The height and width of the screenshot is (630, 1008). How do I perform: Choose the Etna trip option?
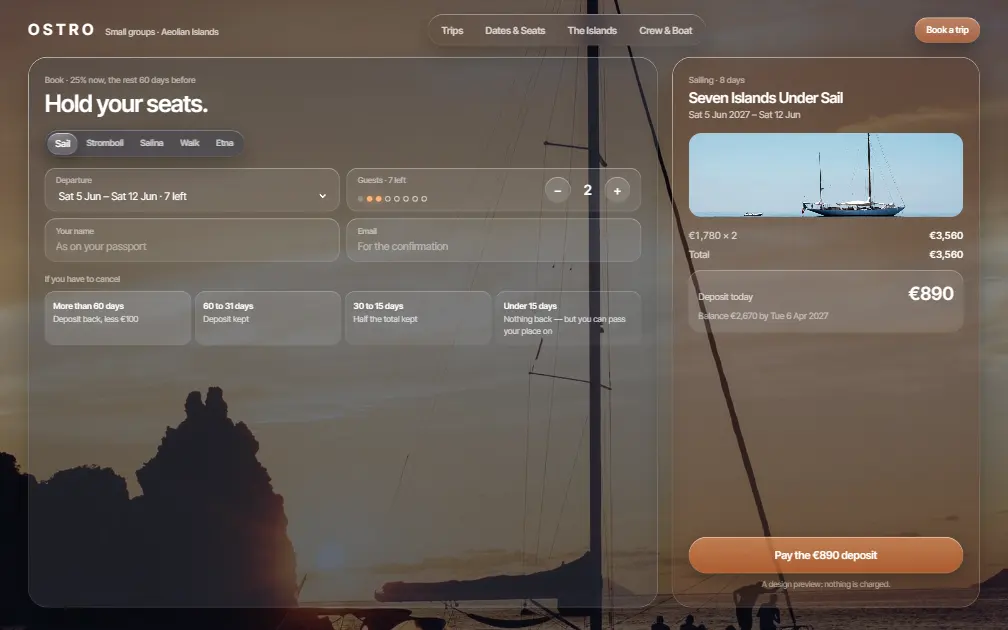[x=224, y=143]
